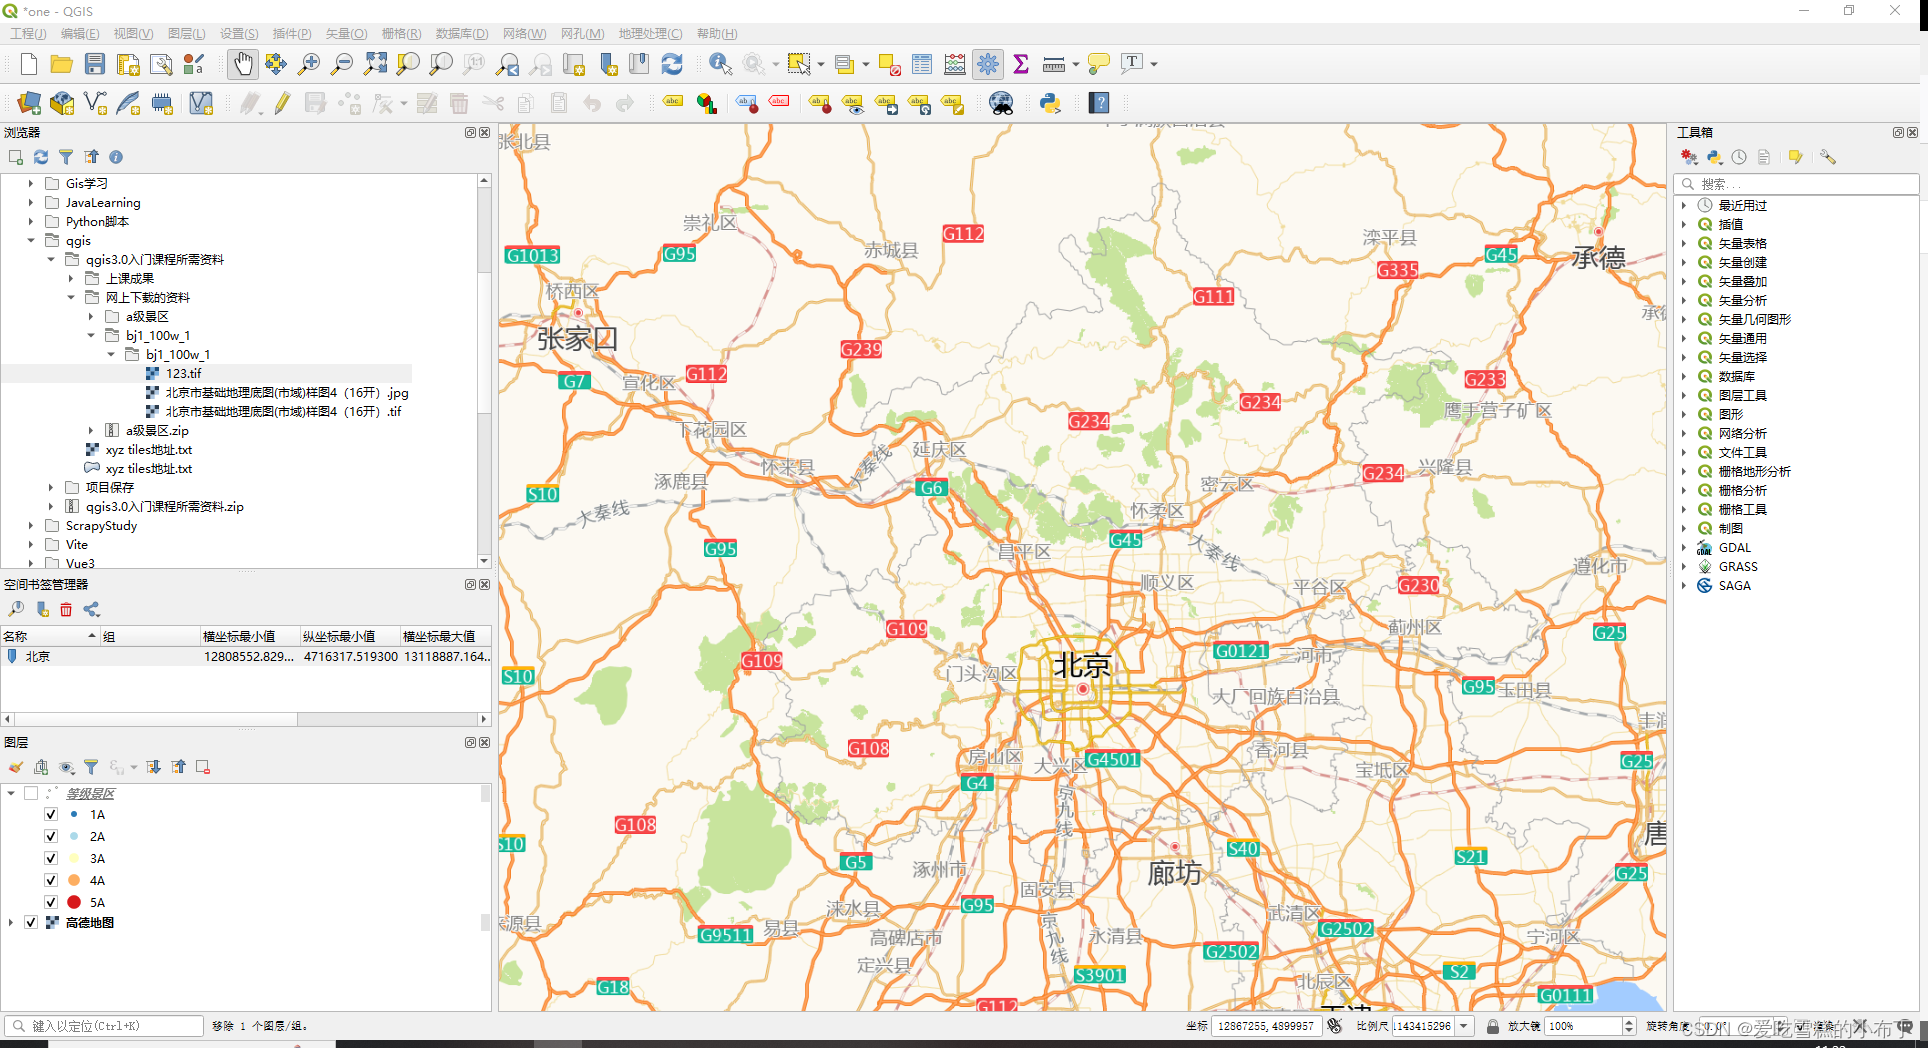
Task: Open the 矢量(O) menu
Action: [346, 33]
